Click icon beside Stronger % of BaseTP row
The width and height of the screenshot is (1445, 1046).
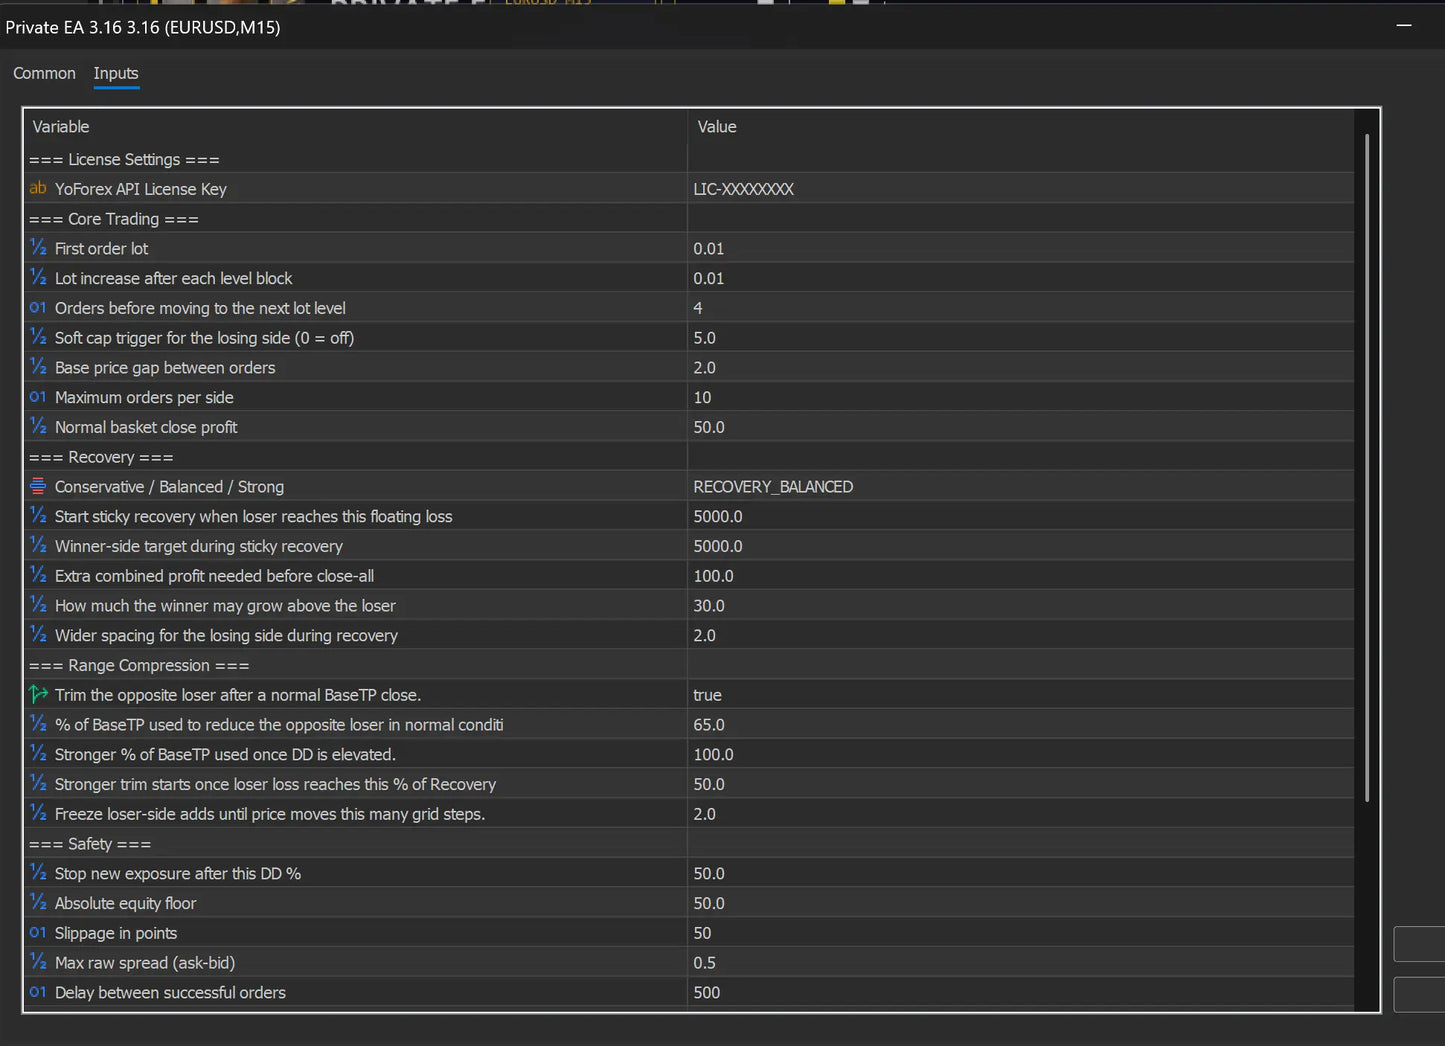pos(38,754)
